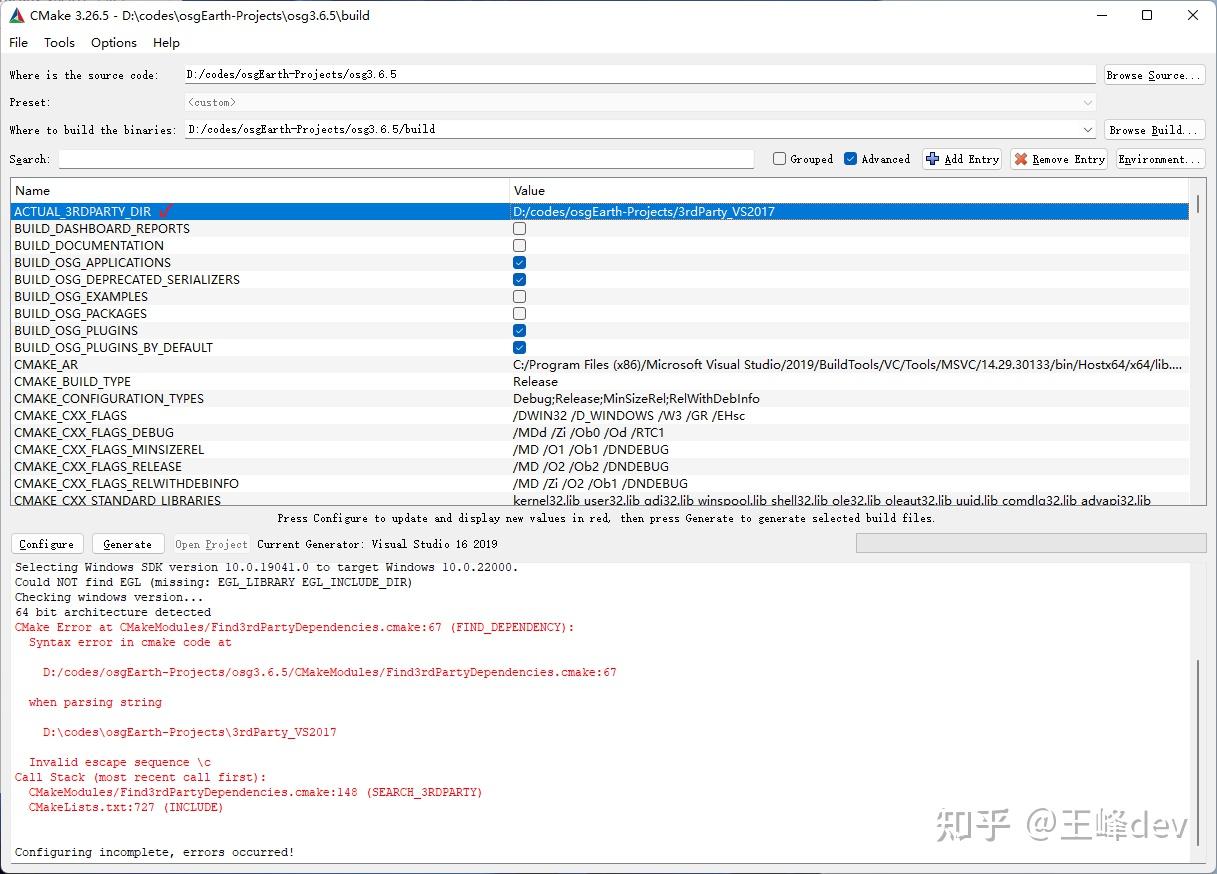Viewport: 1217px width, 874px height.
Task: Uncheck BUILD_OSG_APPLICATIONS checkbox
Action: (519, 262)
